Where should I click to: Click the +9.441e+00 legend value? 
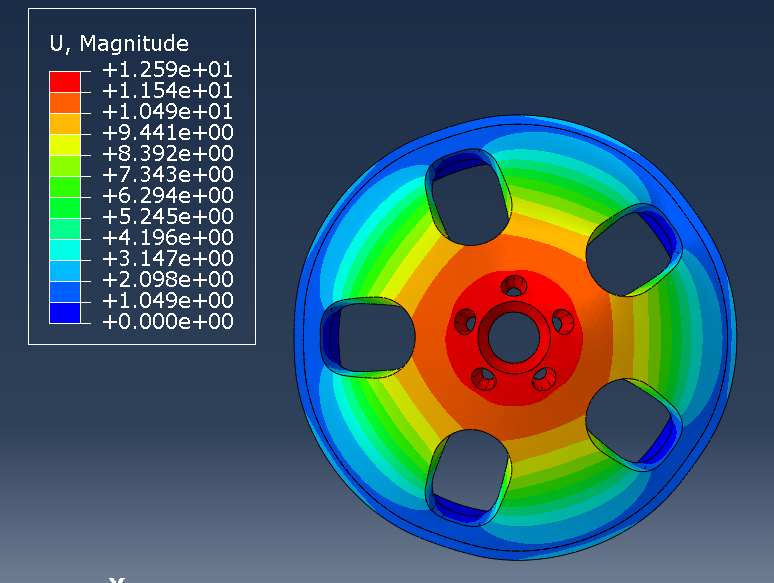pyautogui.click(x=167, y=133)
